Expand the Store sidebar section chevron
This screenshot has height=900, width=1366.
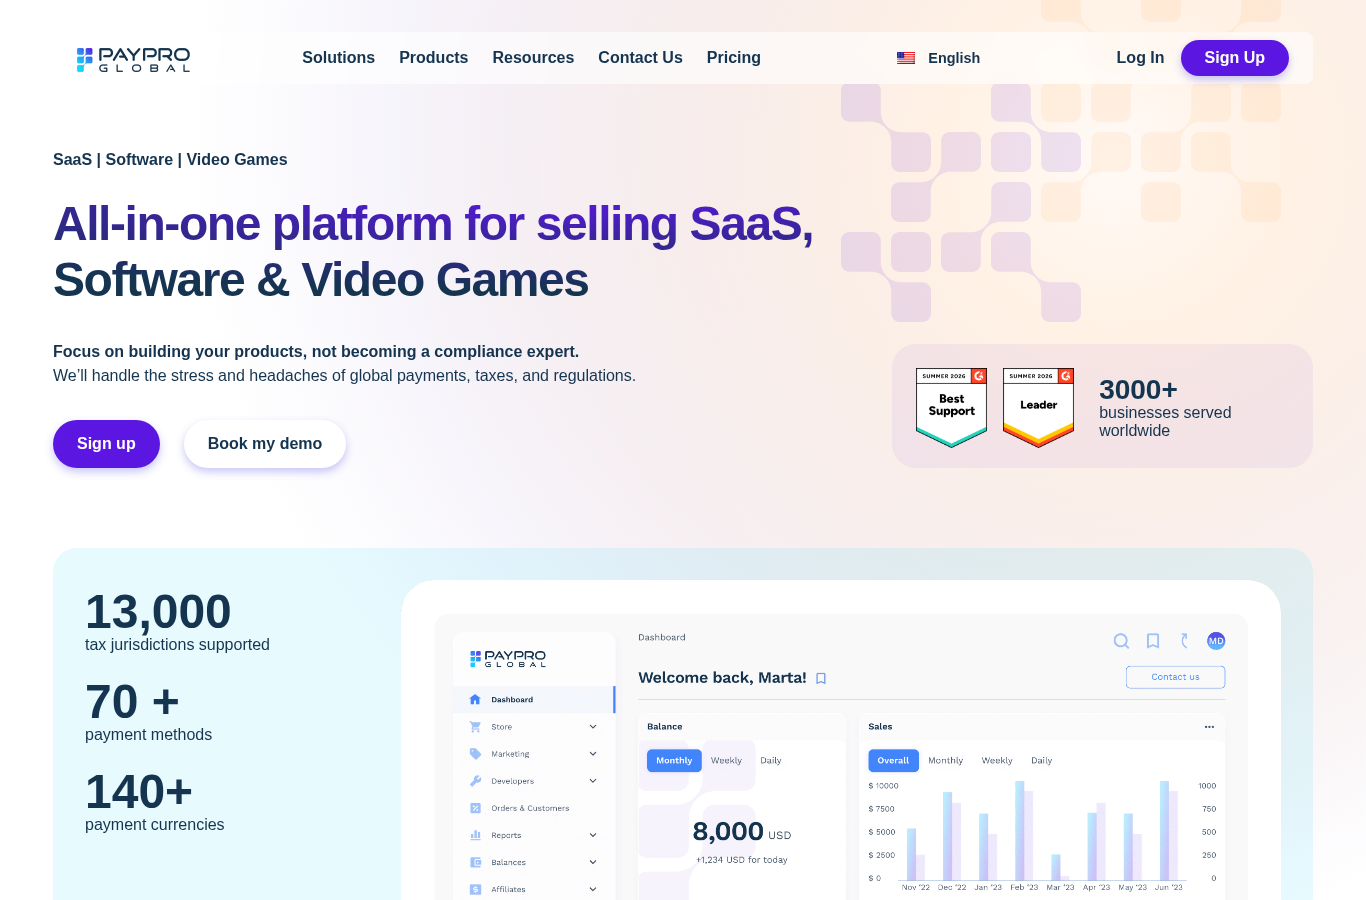point(593,727)
